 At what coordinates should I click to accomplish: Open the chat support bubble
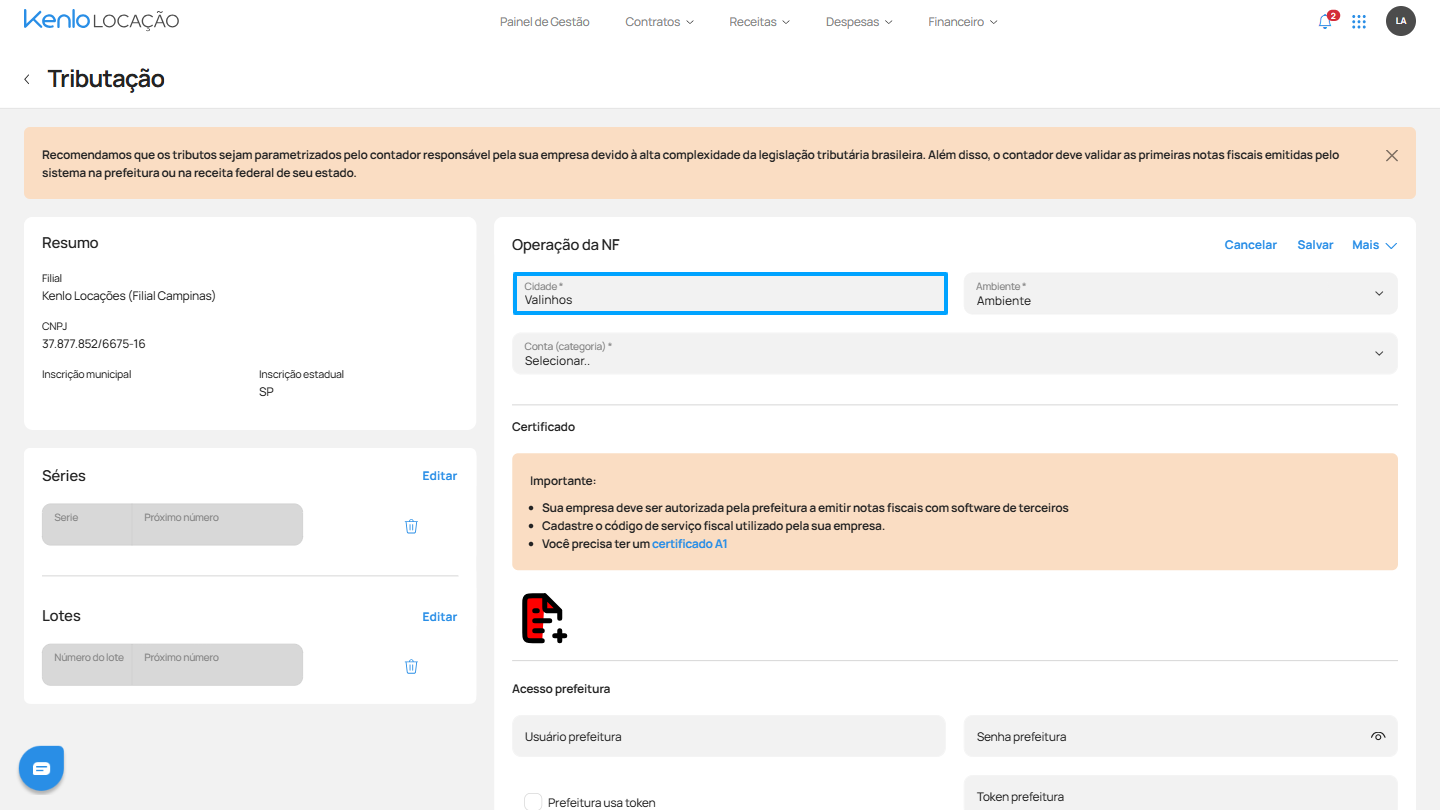(x=41, y=768)
